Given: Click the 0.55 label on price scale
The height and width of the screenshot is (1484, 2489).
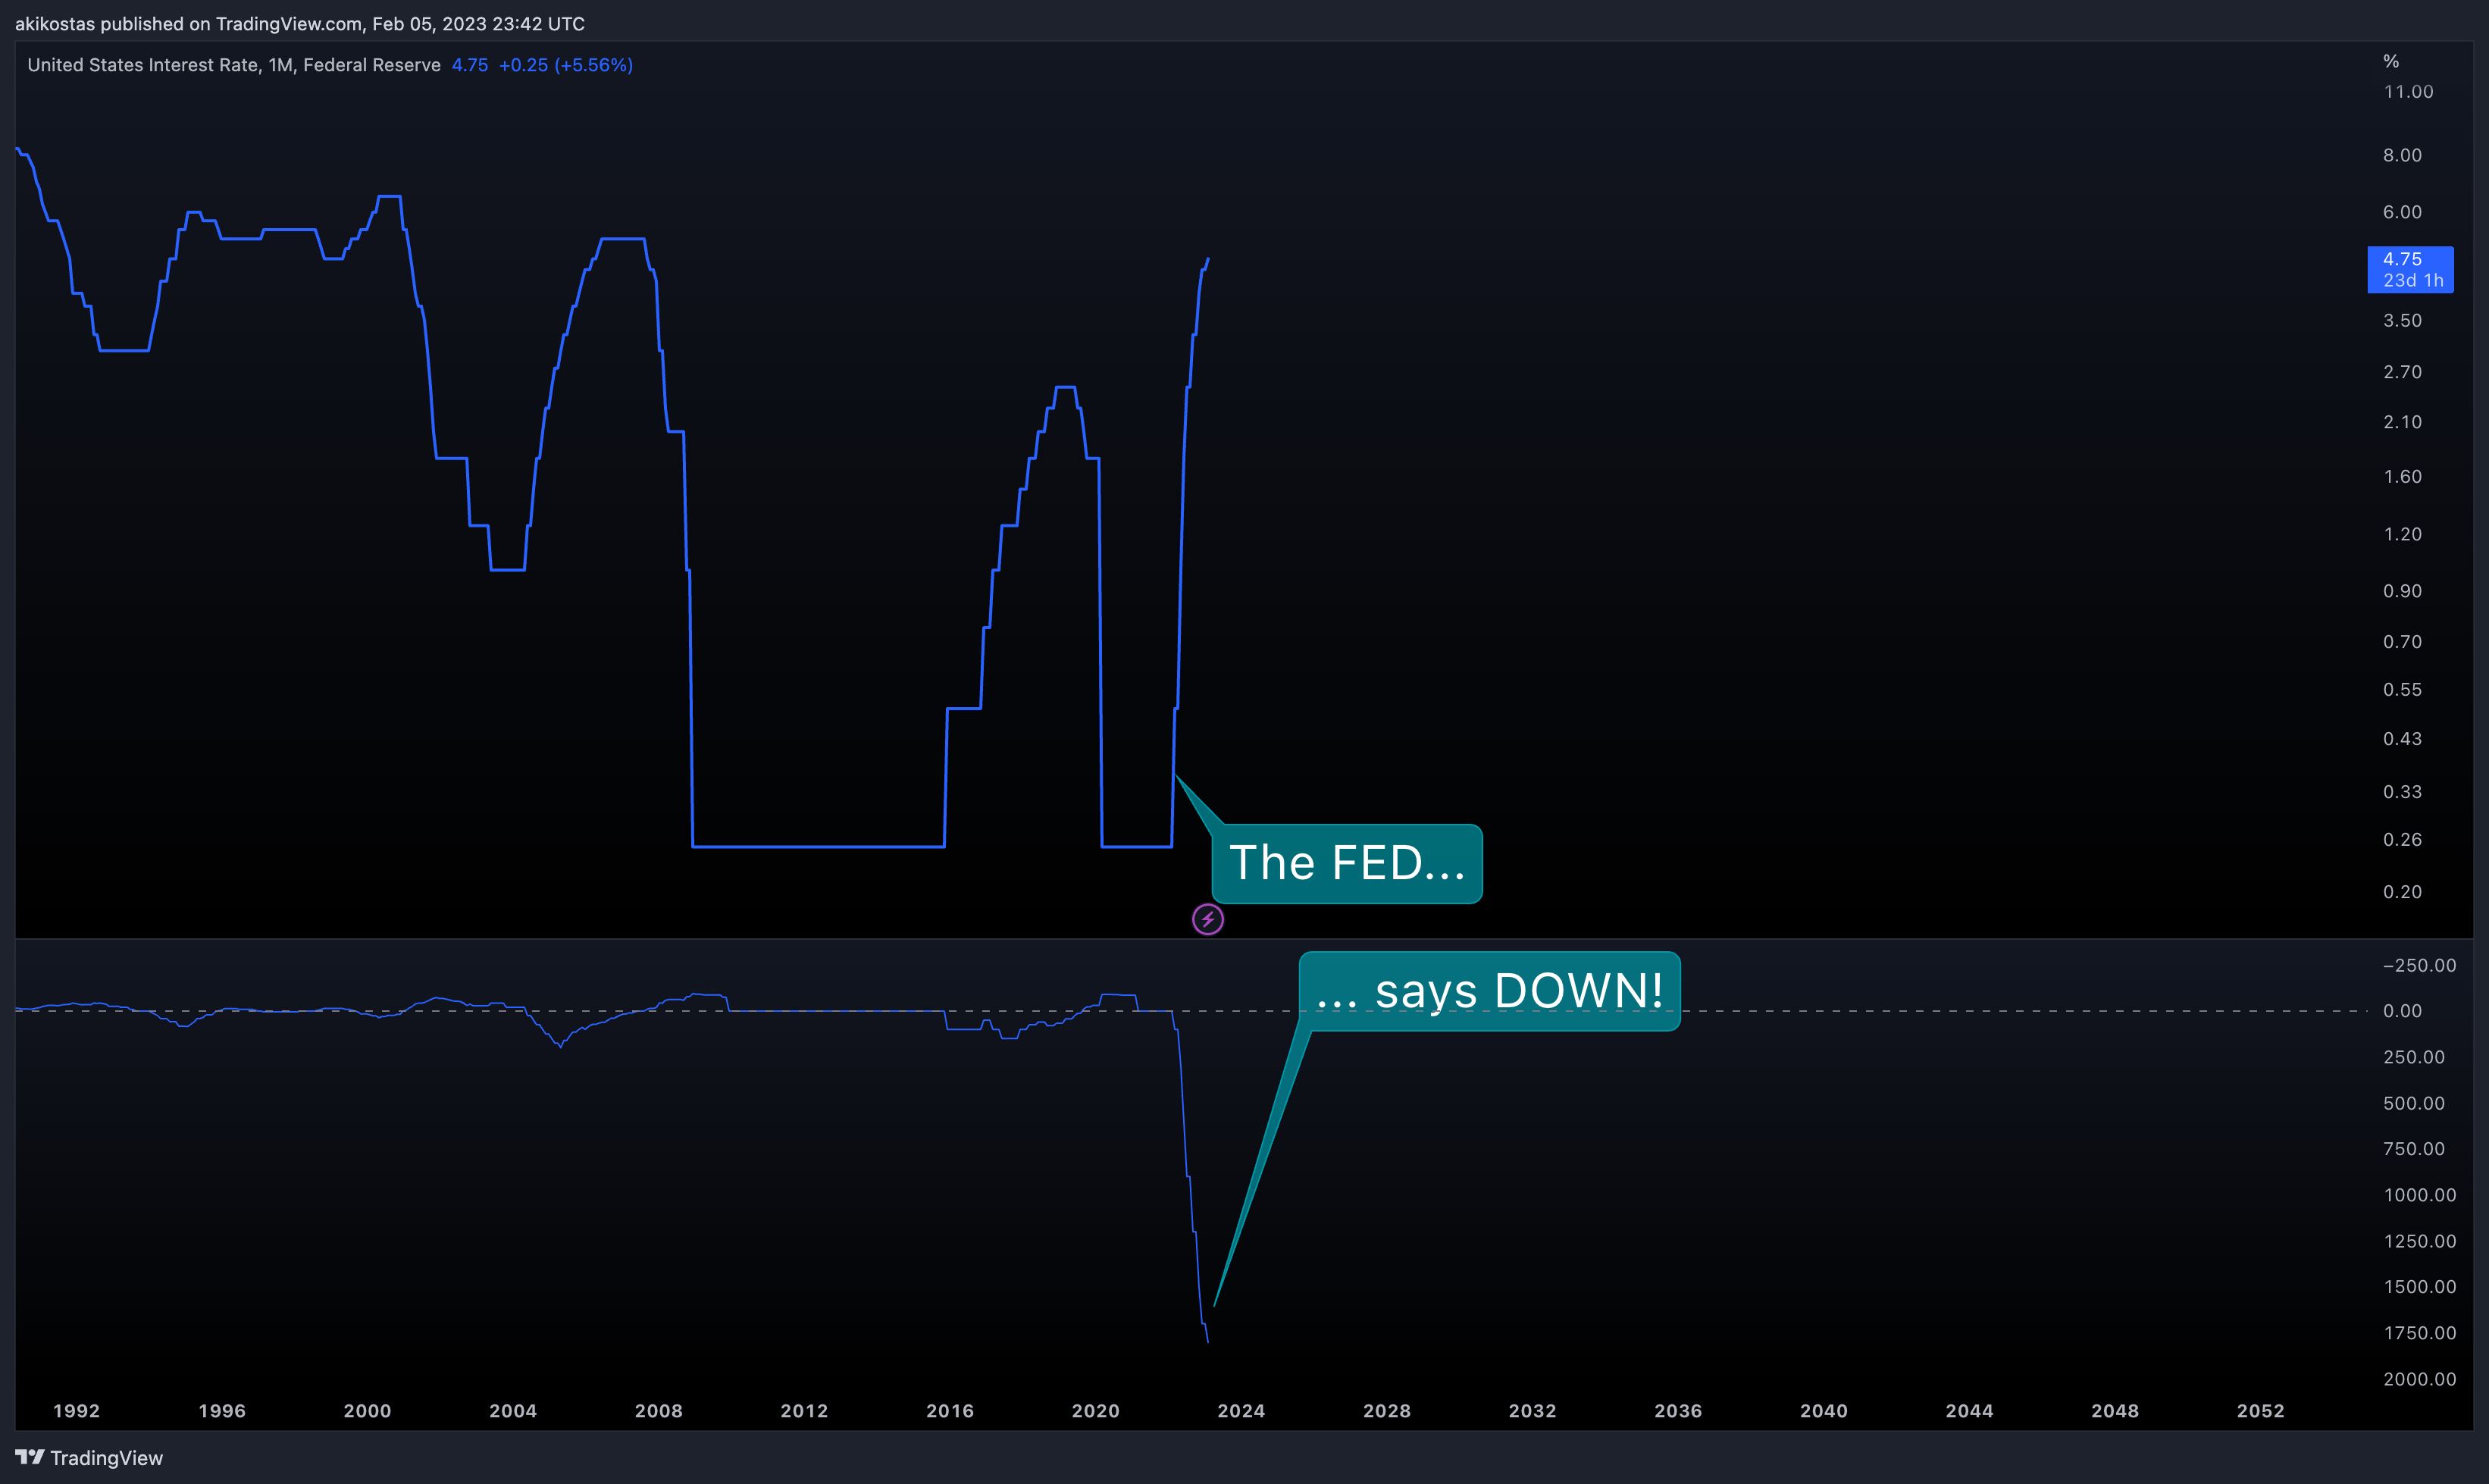Looking at the screenshot, I should click(x=2402, y=690).
